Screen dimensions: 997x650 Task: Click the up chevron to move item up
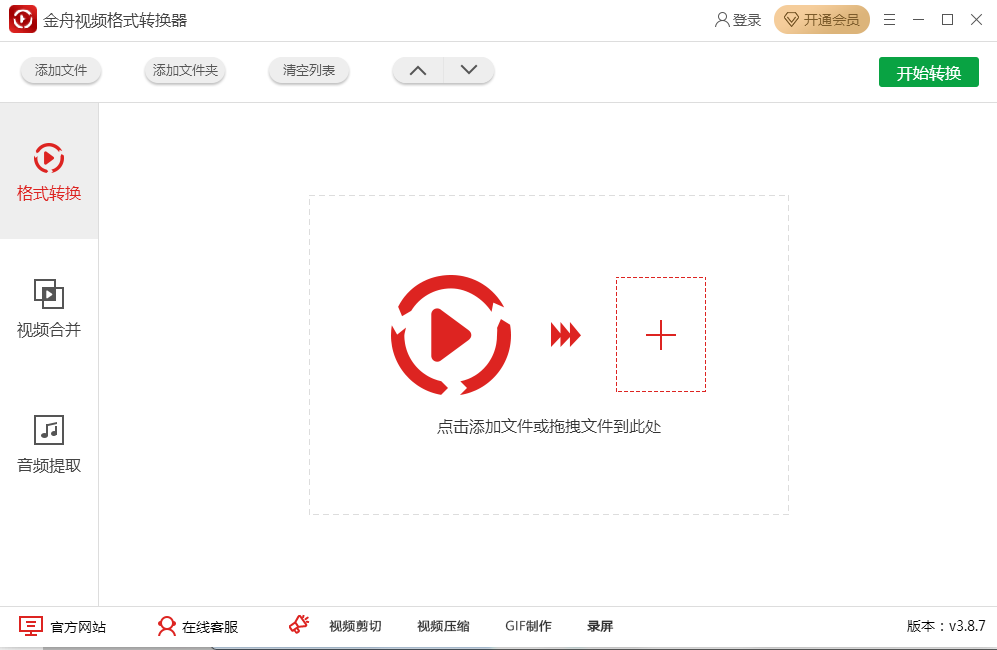click(x=418, y=70)
